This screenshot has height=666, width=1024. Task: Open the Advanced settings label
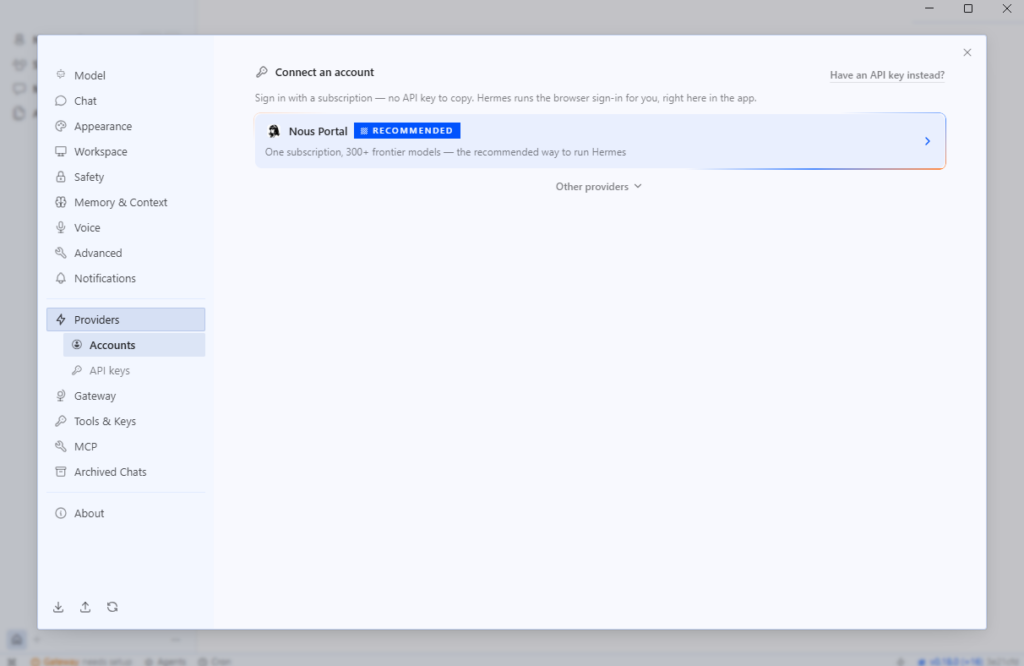(x=98, y=253)
